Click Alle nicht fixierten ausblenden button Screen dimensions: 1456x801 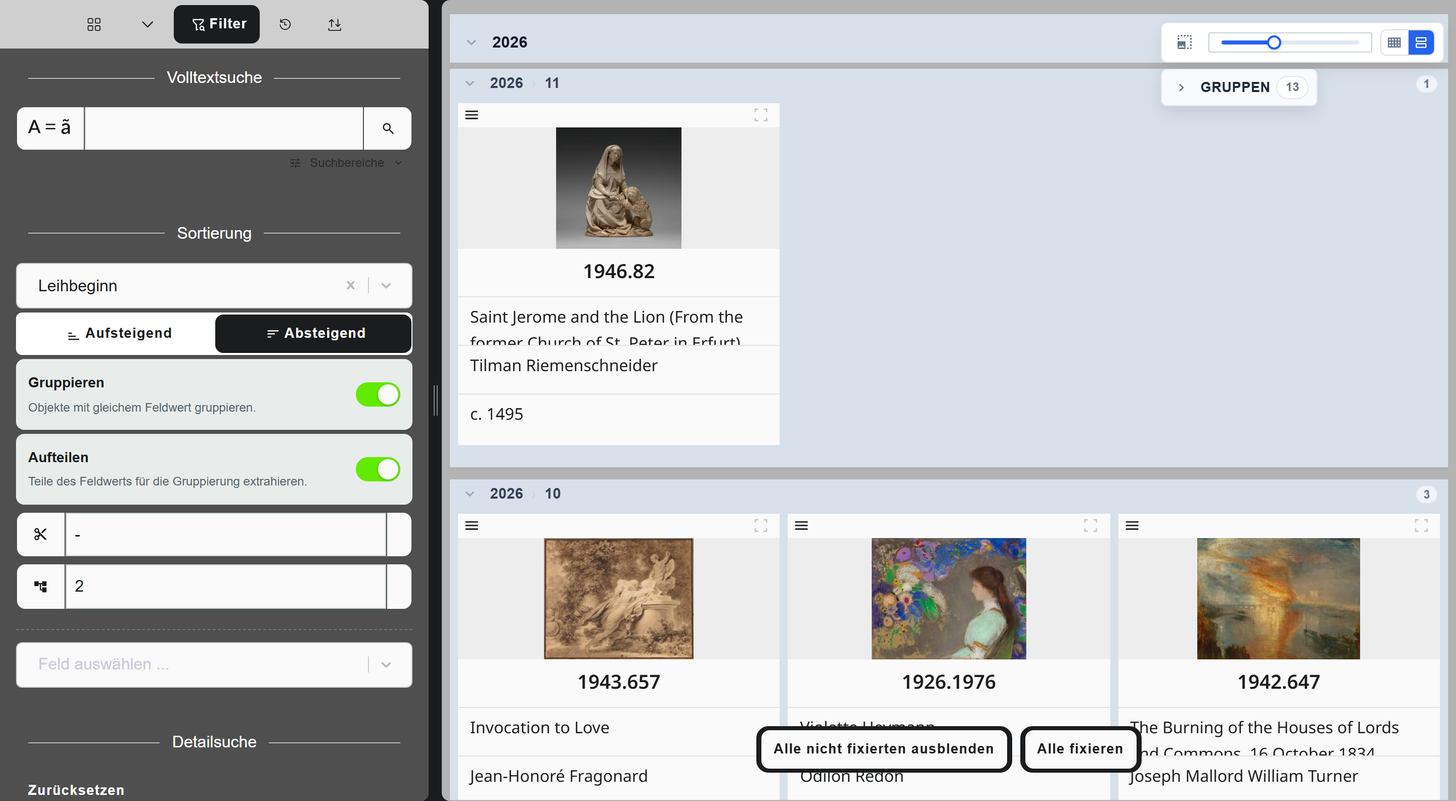tap(884, 749)
